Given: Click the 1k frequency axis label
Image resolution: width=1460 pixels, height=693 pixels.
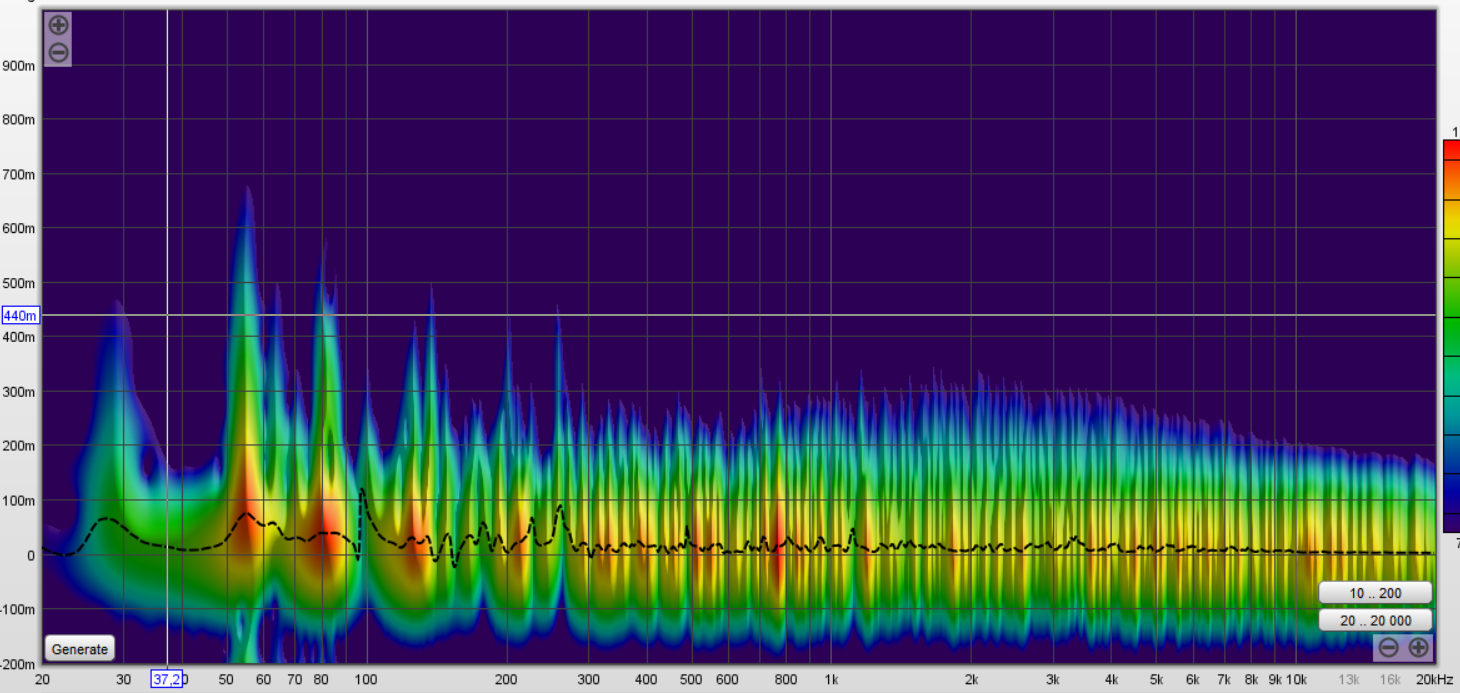Looking at the screenshot, I should [832, 680].
